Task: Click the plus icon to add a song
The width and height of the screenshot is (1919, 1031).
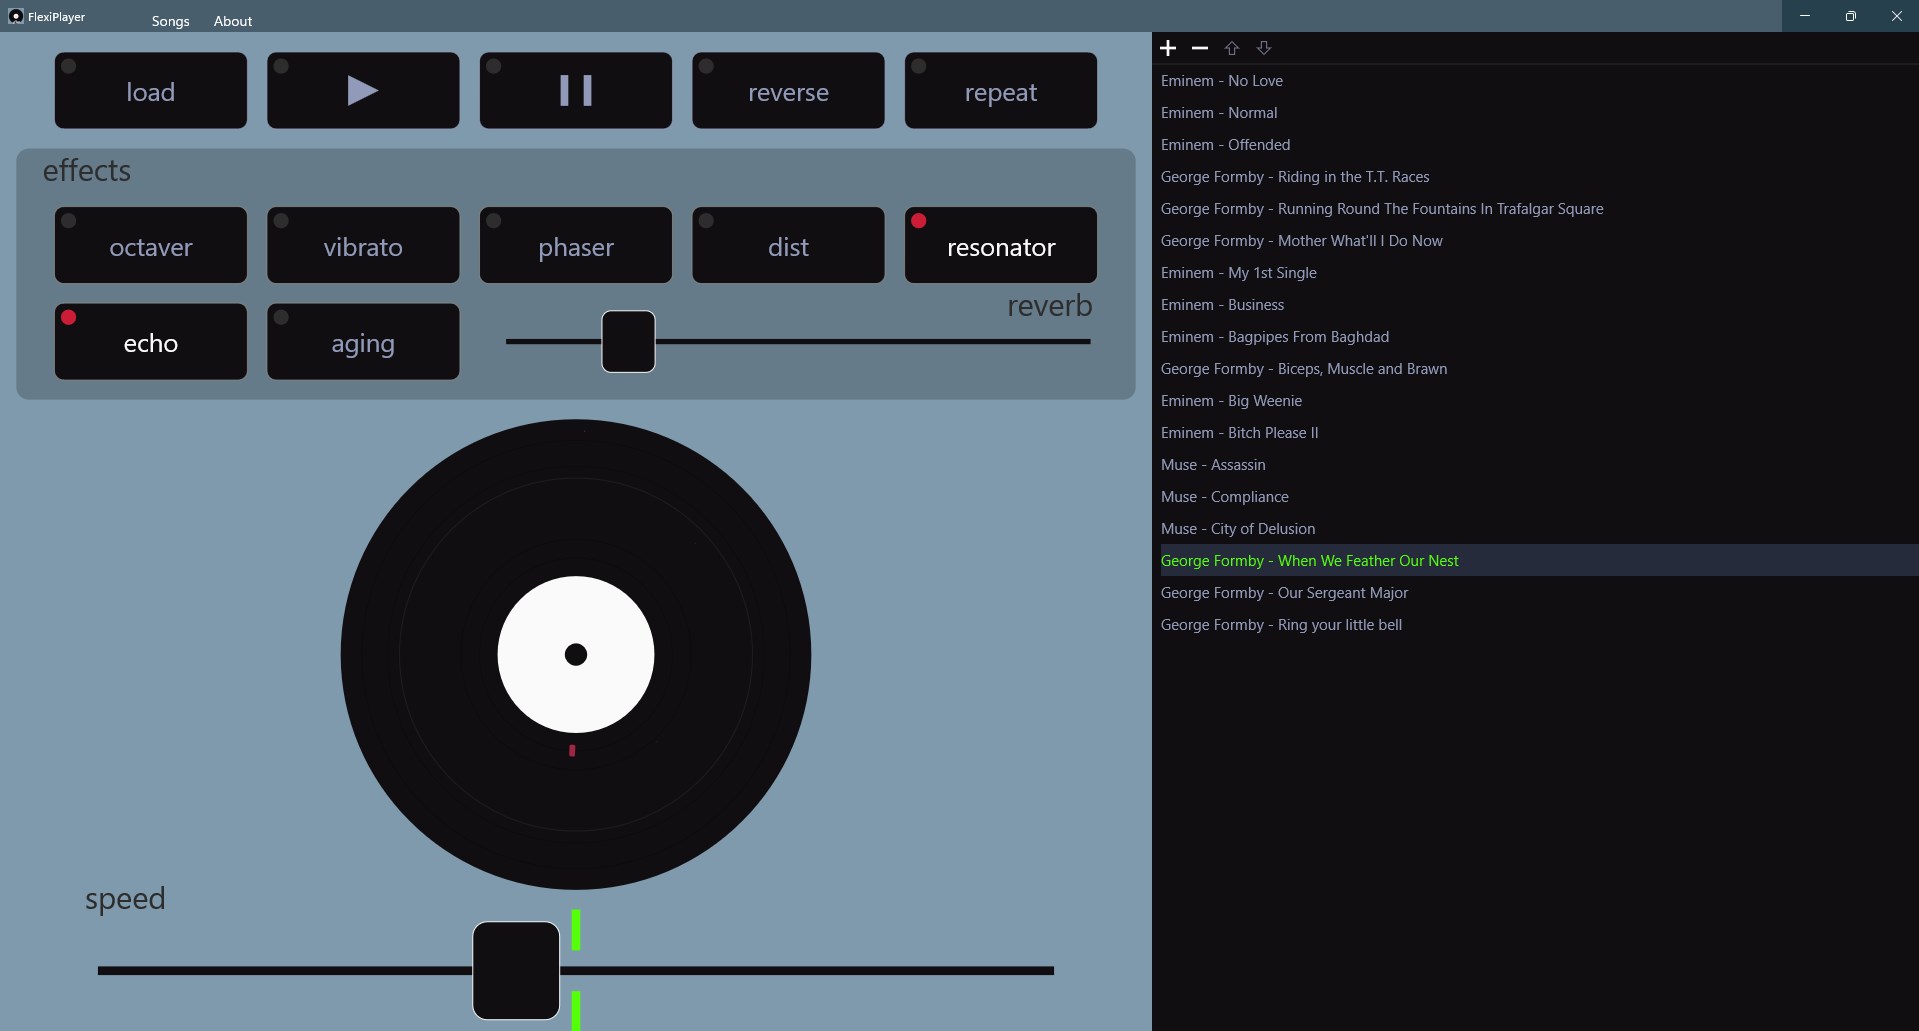Action: [x=1167, y=47]
